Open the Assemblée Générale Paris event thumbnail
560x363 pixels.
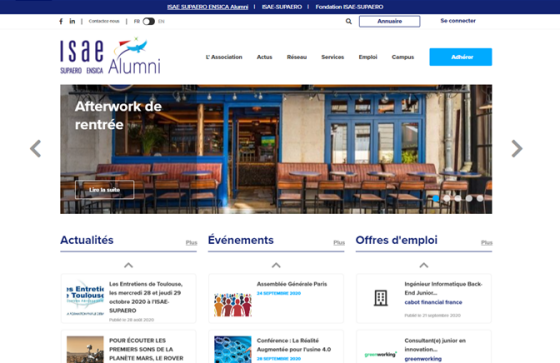point(233,305)
